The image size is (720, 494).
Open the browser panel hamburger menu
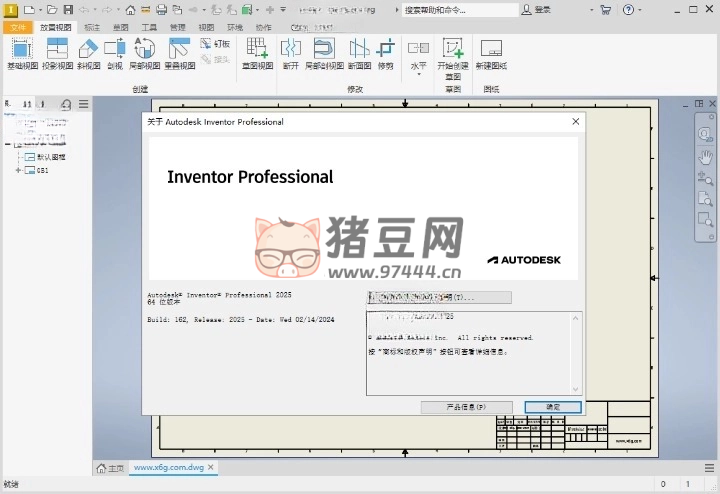pyautogui.click(x=84, y=104)
